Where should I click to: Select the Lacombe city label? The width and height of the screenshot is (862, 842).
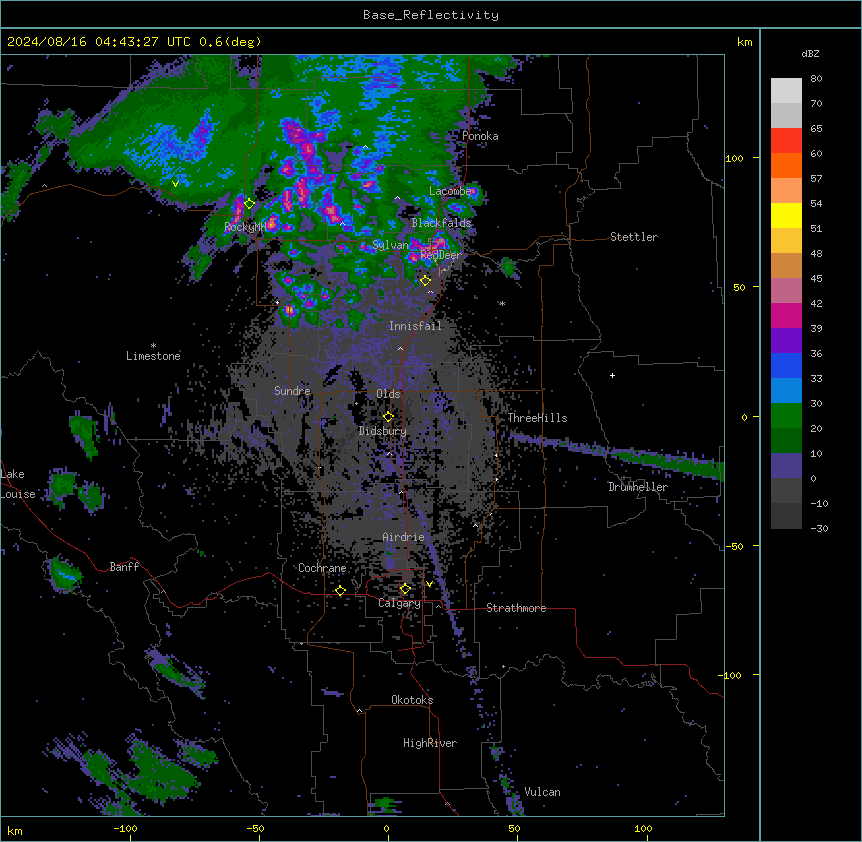click(x=450, y=191)
